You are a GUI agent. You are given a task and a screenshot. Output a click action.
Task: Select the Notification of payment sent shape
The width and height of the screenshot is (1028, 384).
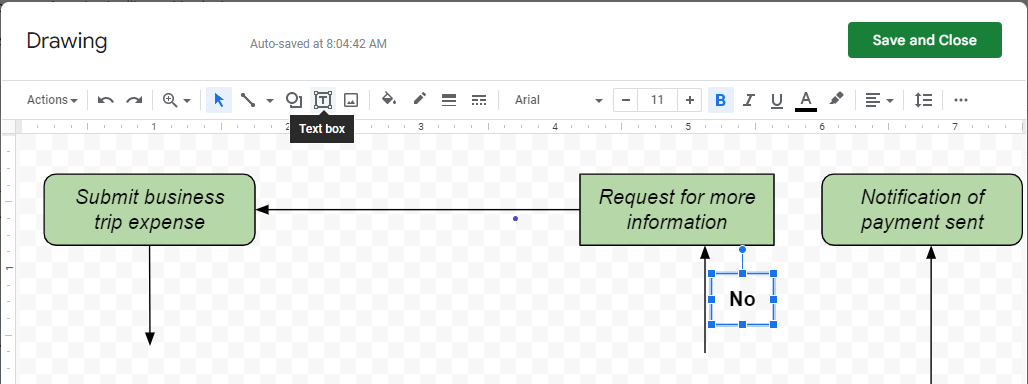(x=922, y=210)
